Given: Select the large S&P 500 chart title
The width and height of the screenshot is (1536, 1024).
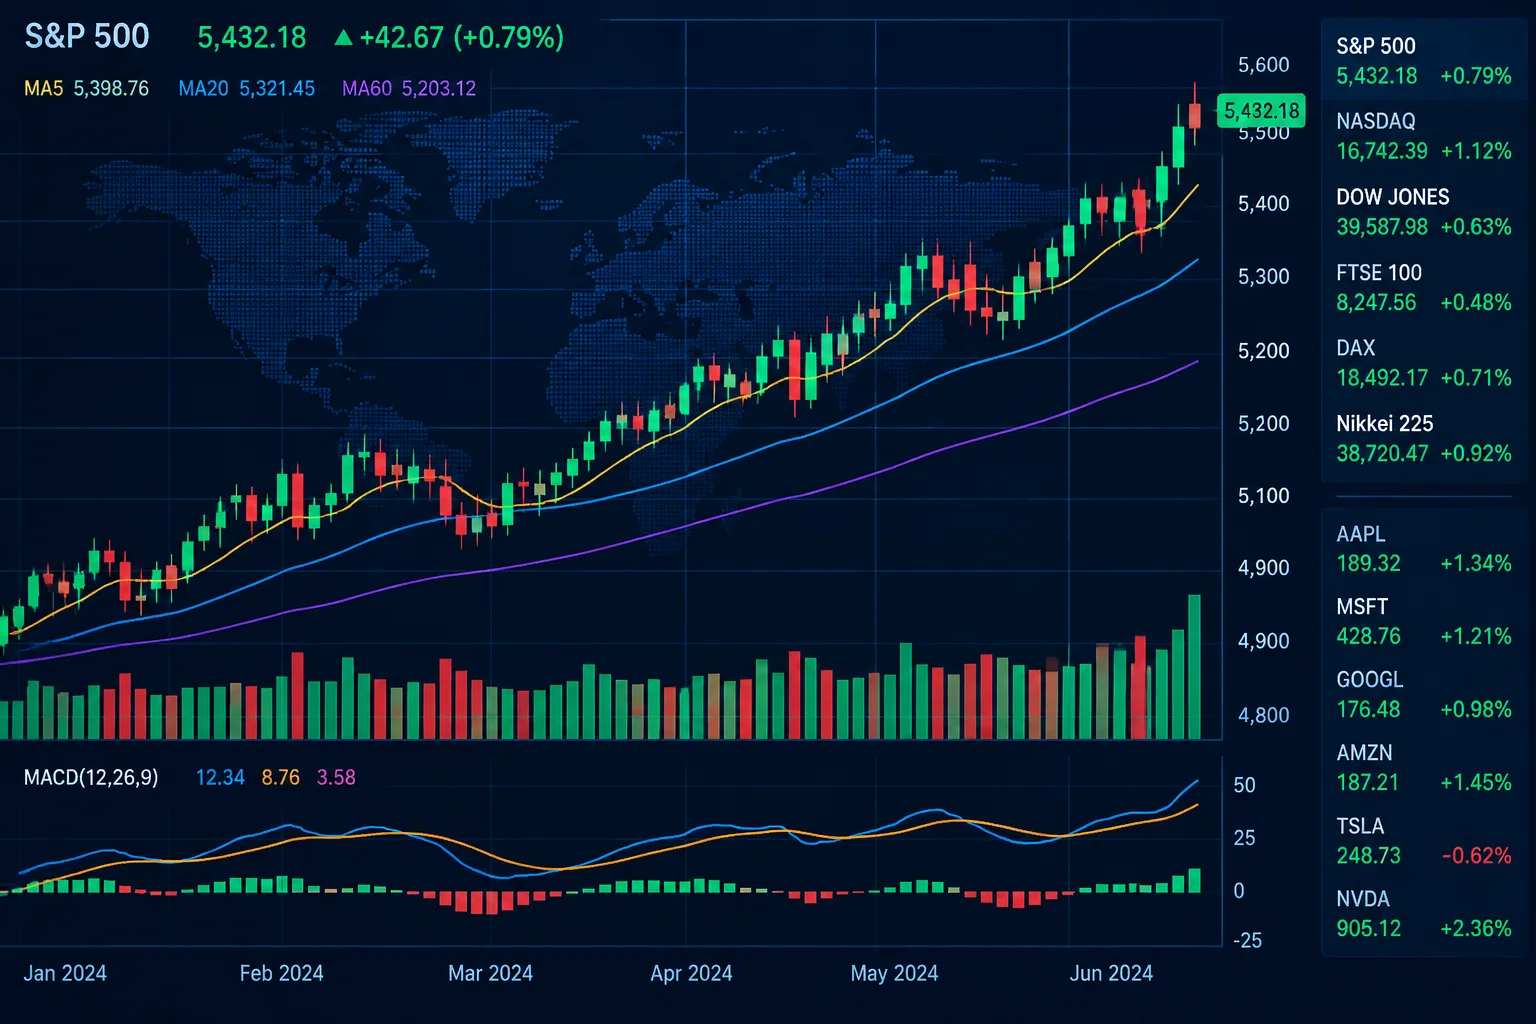Looking at the screenshot, I should 87,37.
